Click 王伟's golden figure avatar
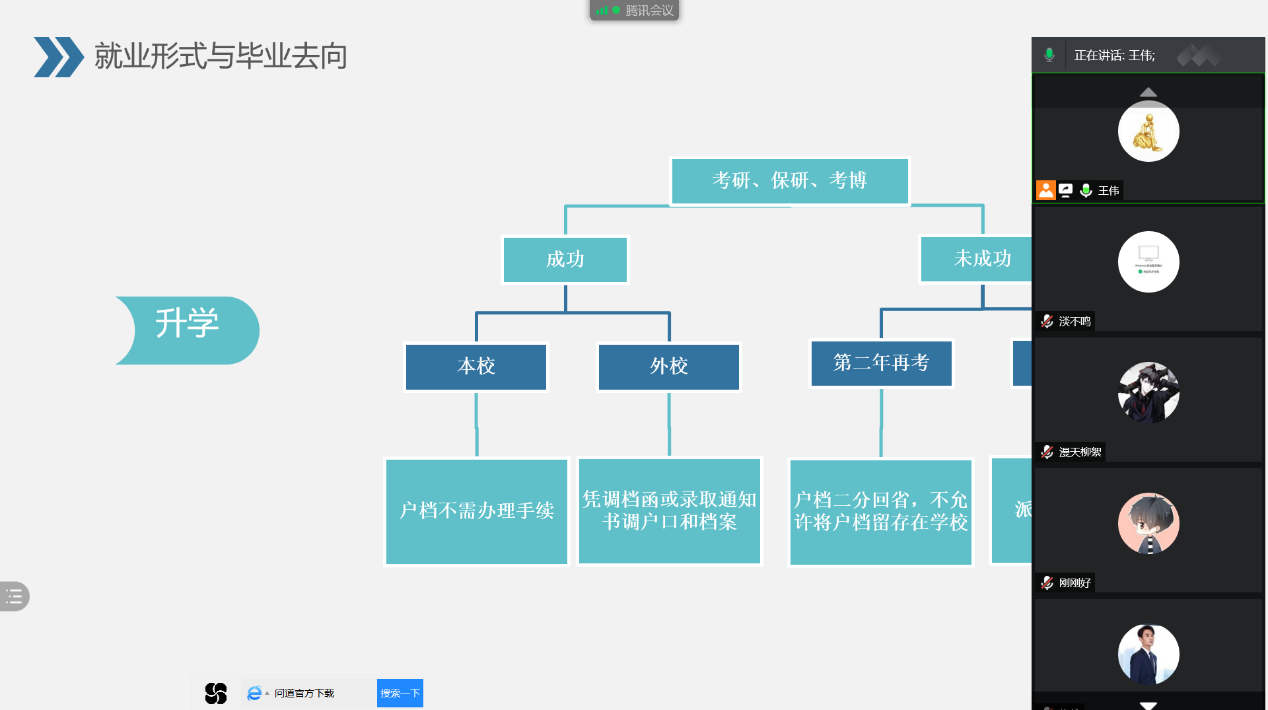Image resolution: width=1268 pixels, height=710 pixels. [x=1148, y=131]
